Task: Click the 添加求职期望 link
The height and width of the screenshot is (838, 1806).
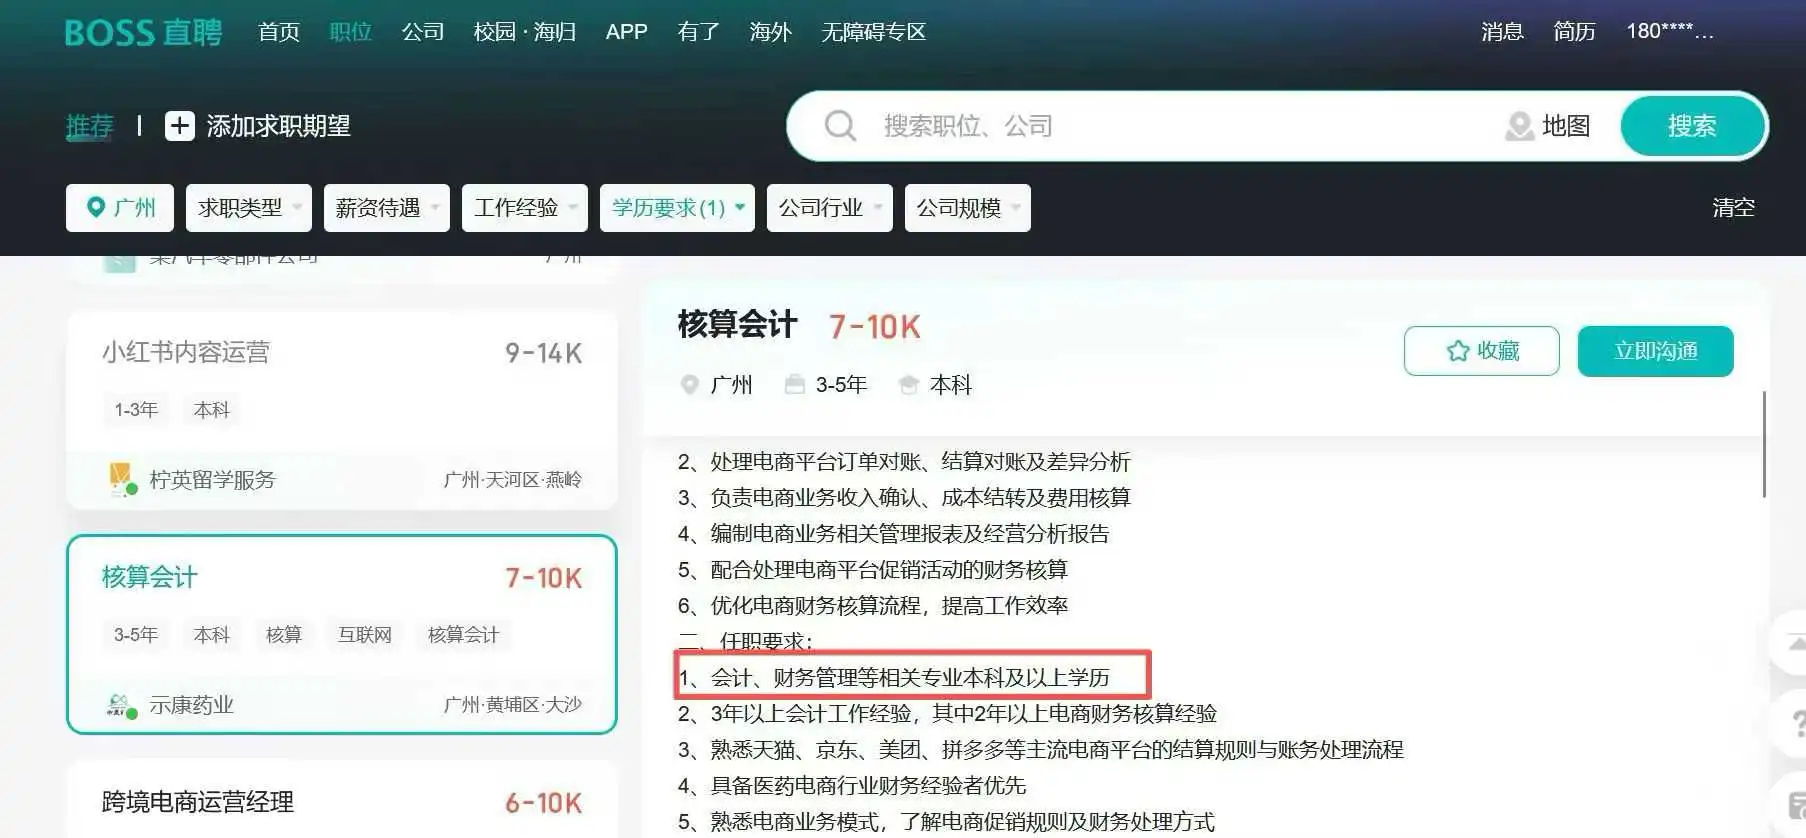Action: click(279, 126)
